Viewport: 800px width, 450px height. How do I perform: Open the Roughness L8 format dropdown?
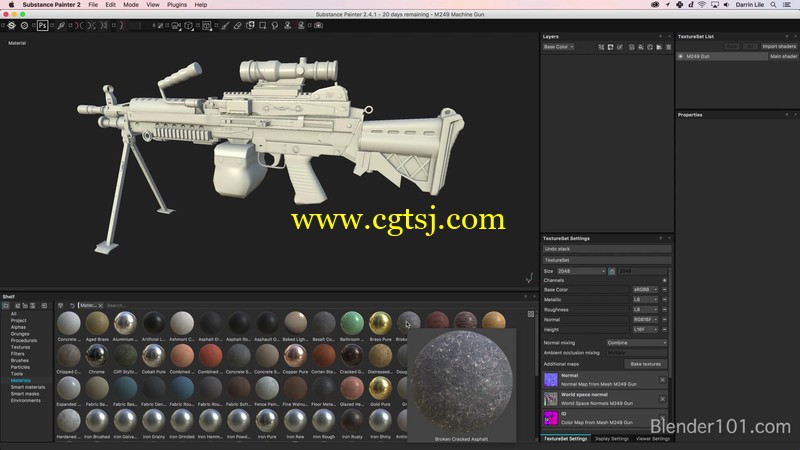[x=645, y=310]
